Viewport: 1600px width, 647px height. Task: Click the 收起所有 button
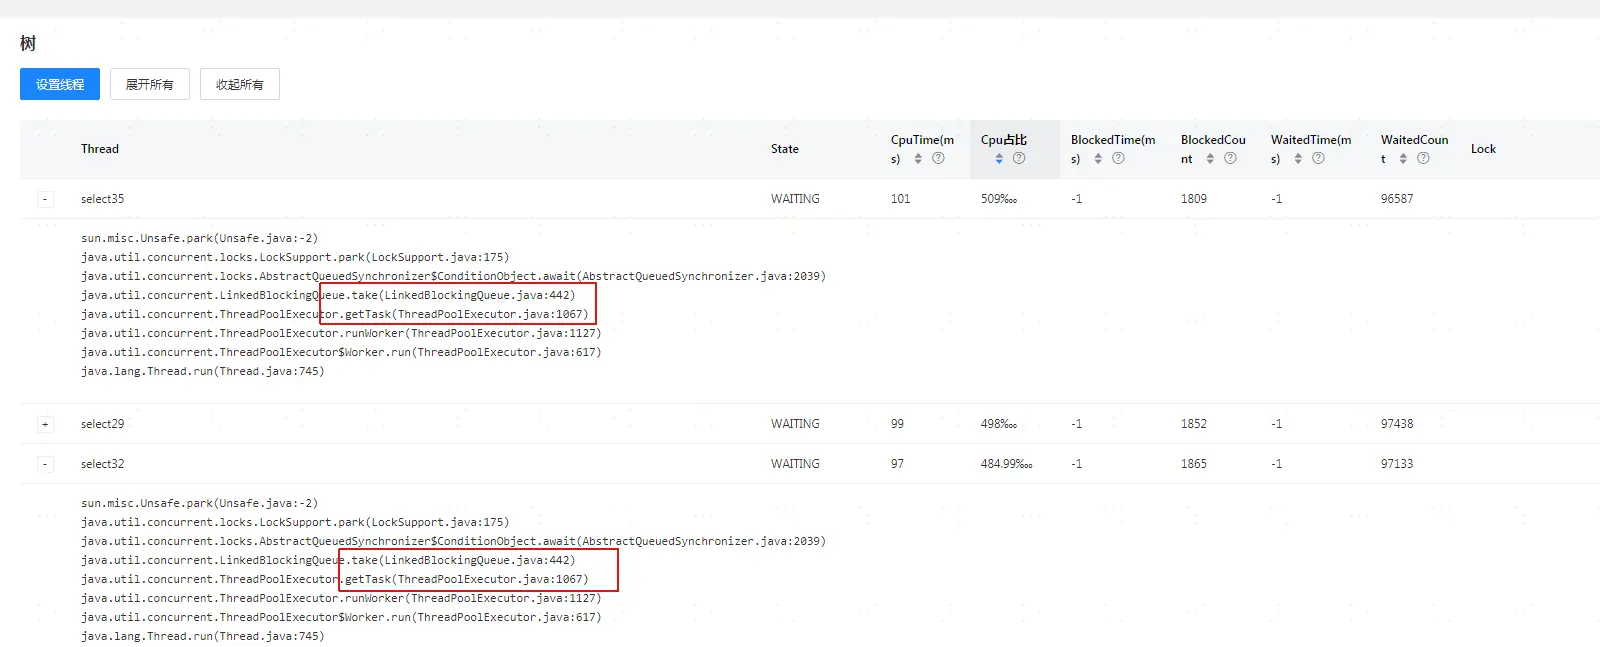pos(240,84)
